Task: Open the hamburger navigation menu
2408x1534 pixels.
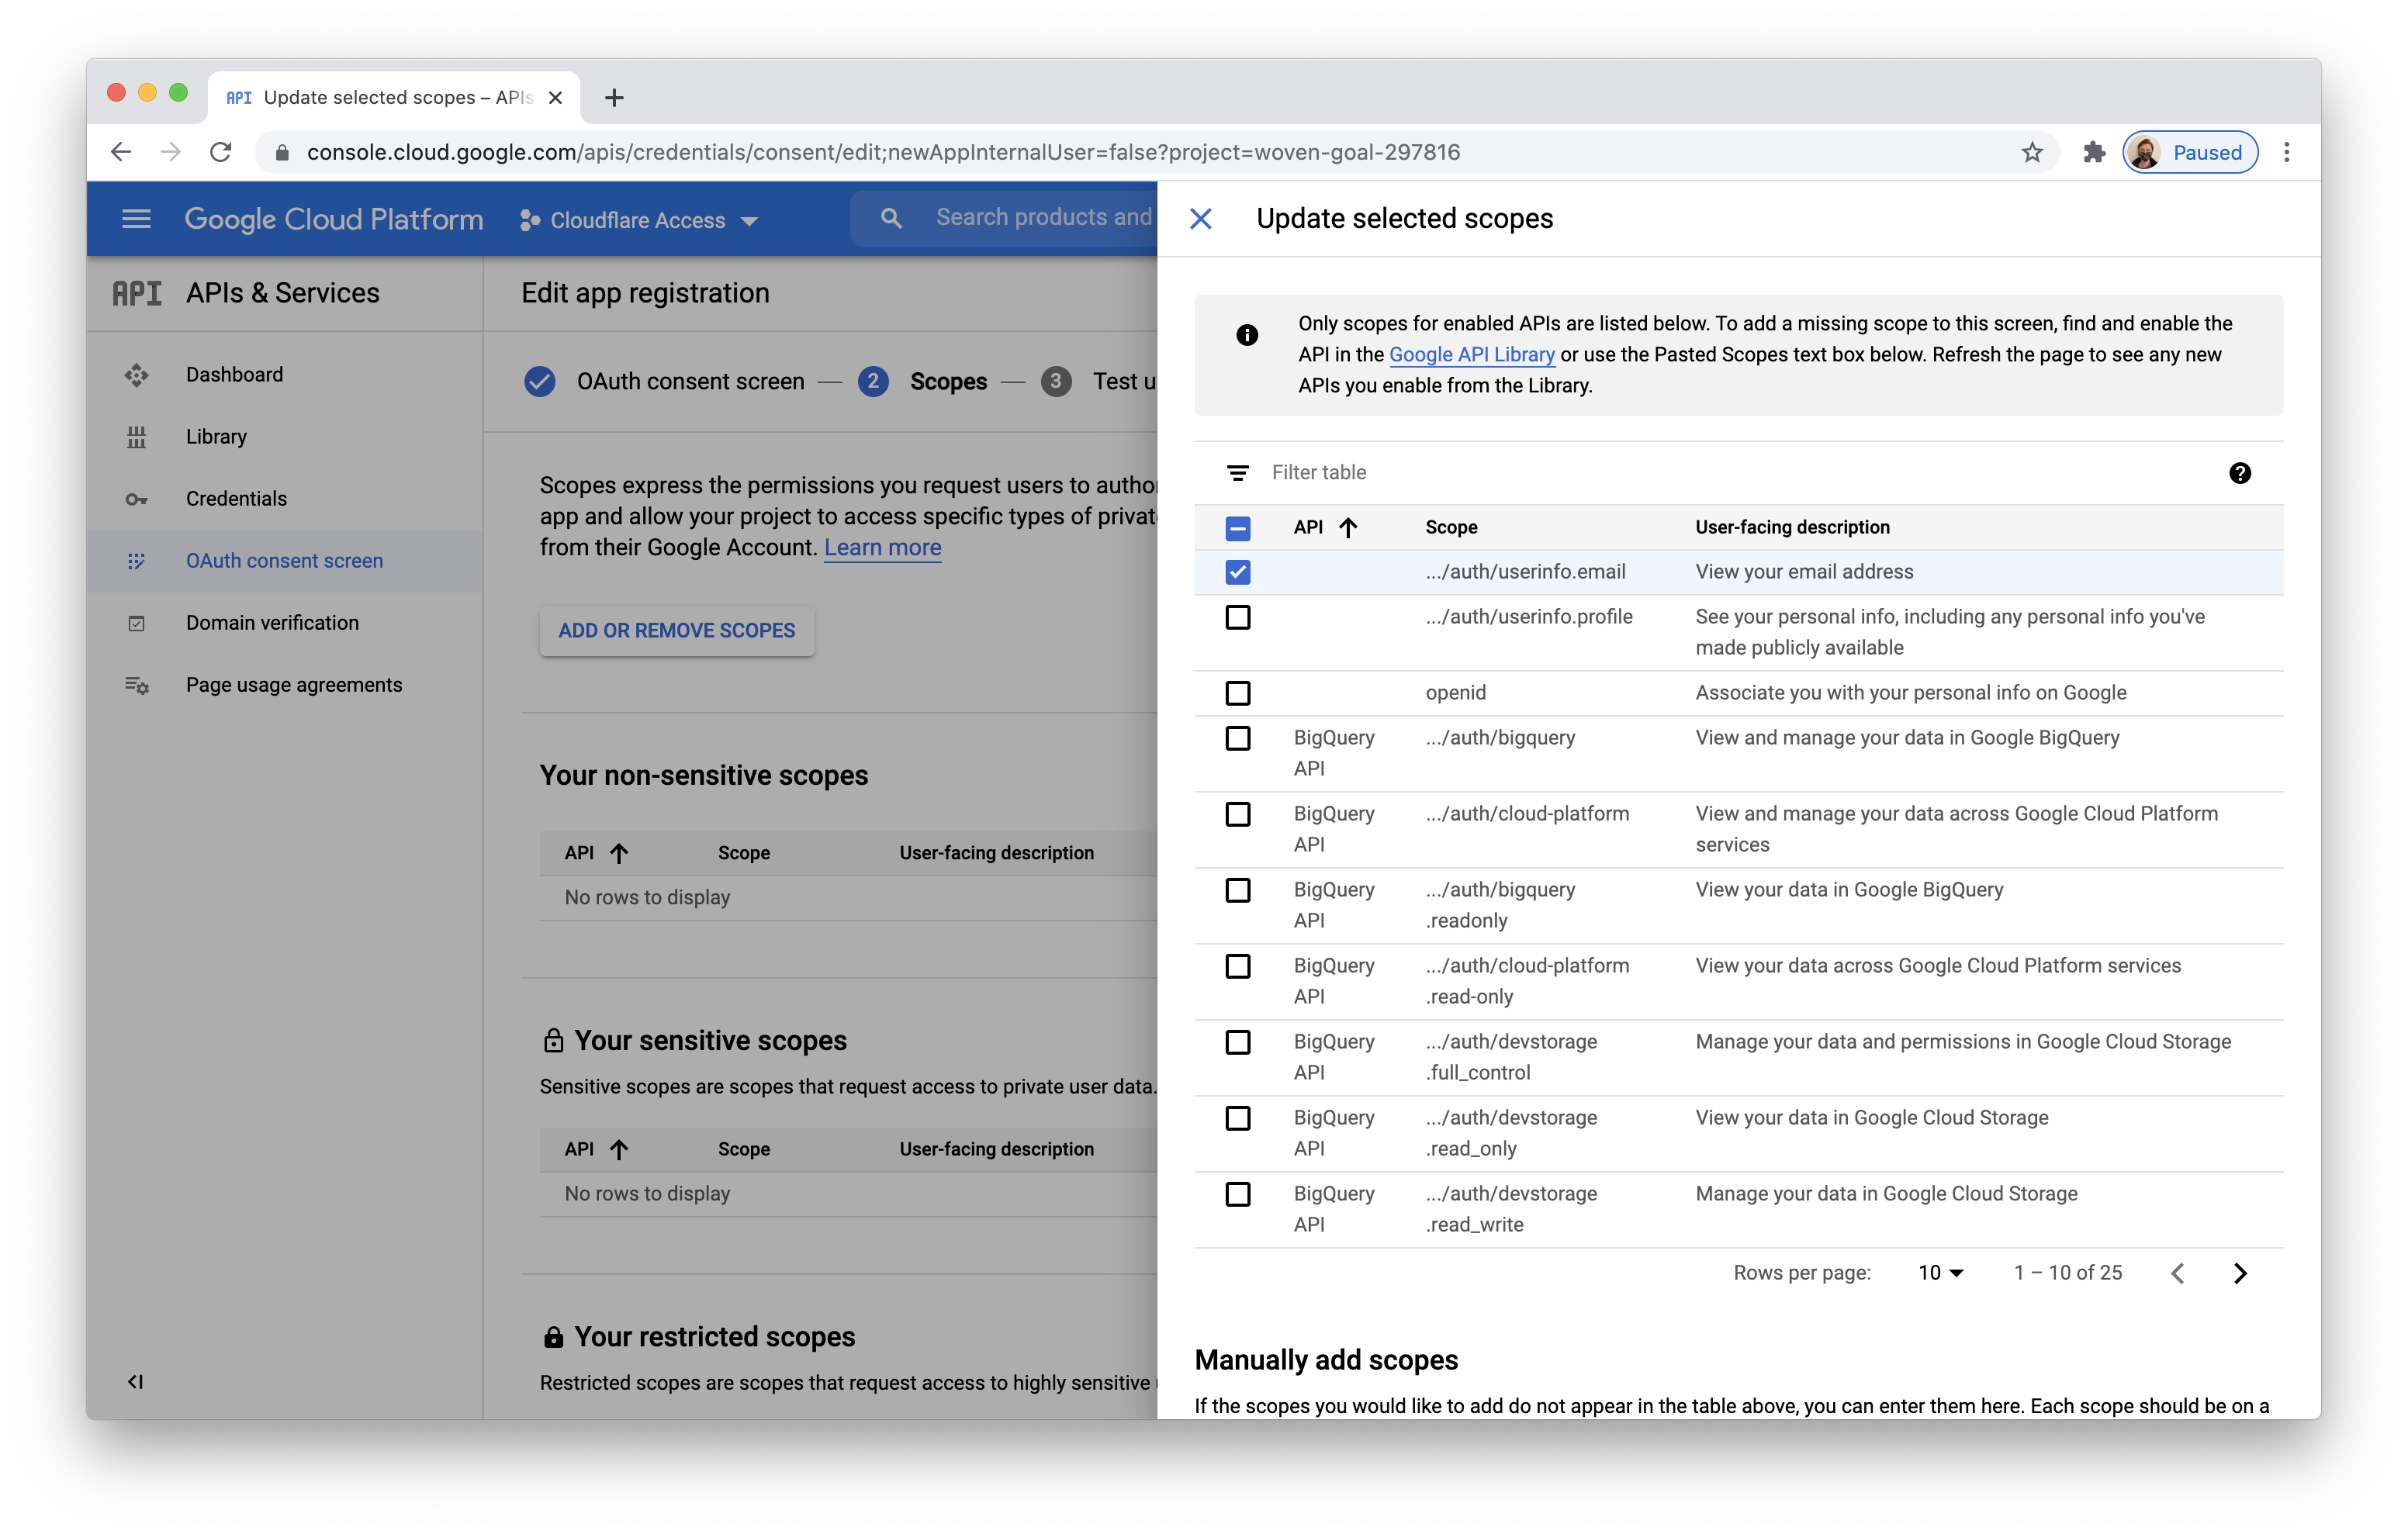Action: tap(136, 219)
